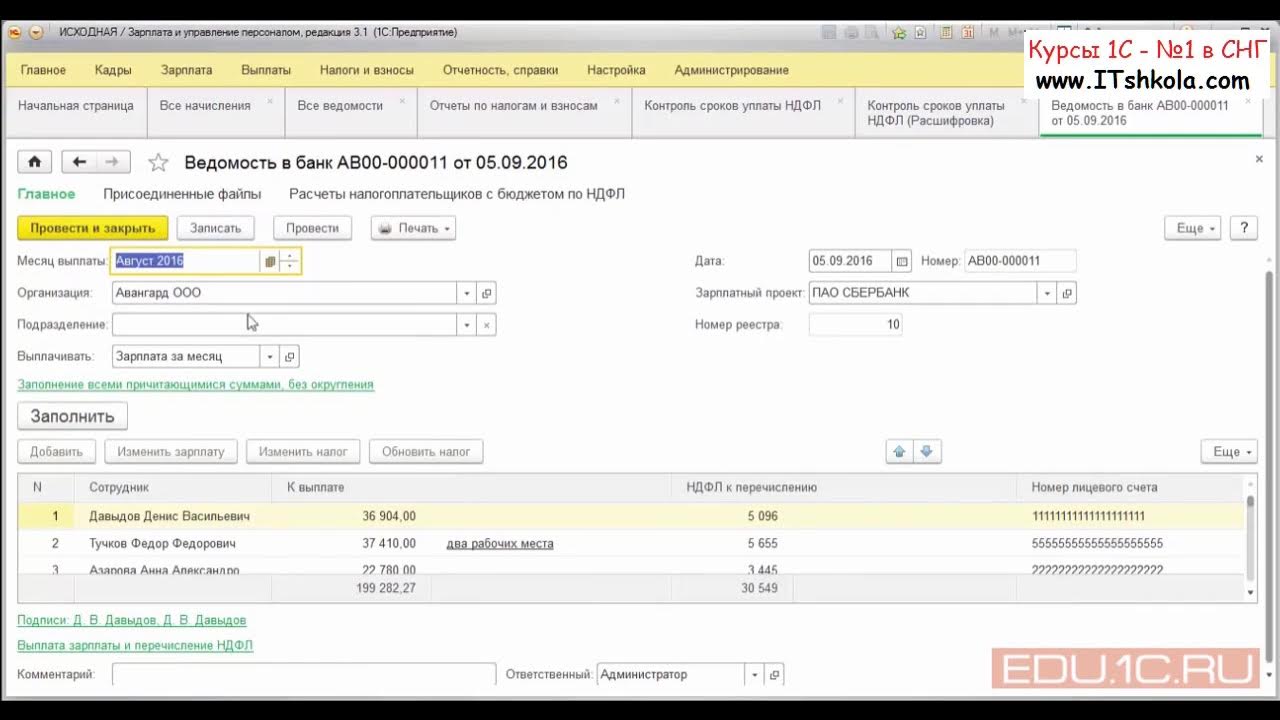The height and width of the screenshot is (720, 1280).
Task: Close the Все ведомости tab
Action: coord(402,100)
